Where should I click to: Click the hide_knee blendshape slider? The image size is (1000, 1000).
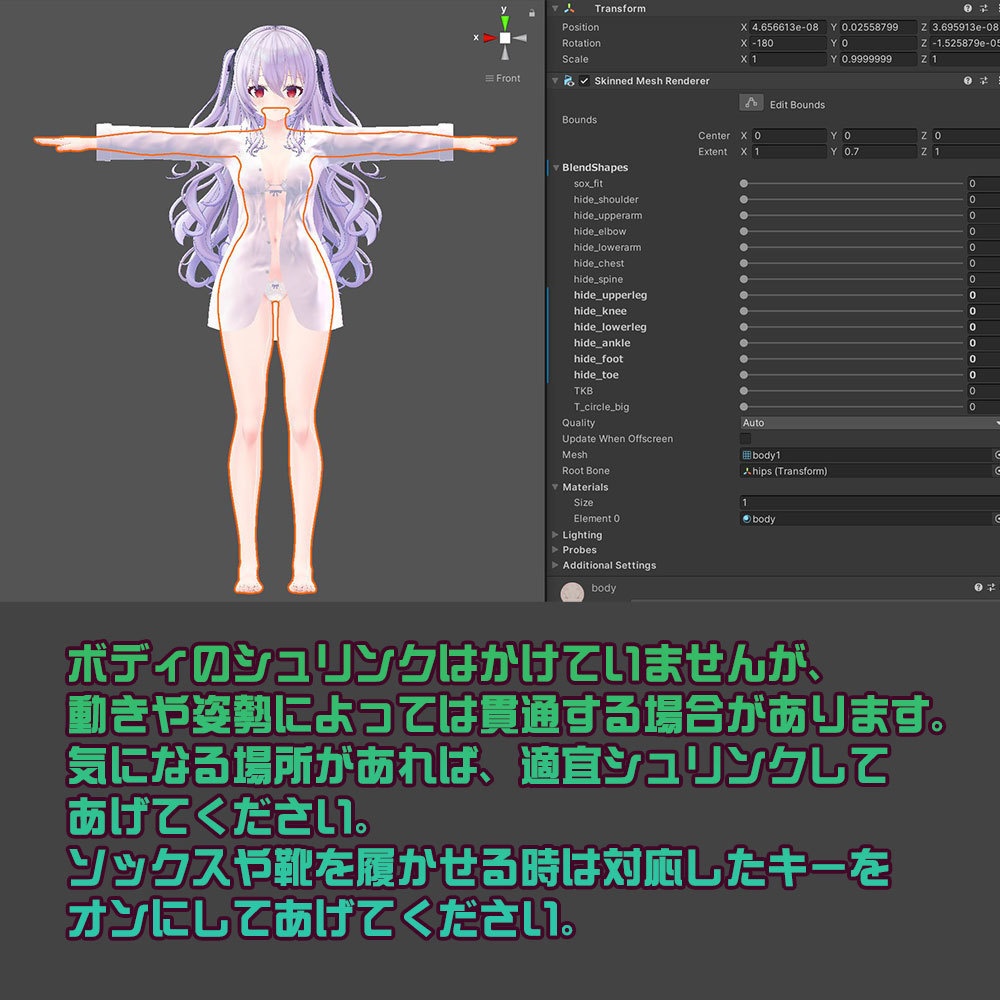tap(851, 311)
